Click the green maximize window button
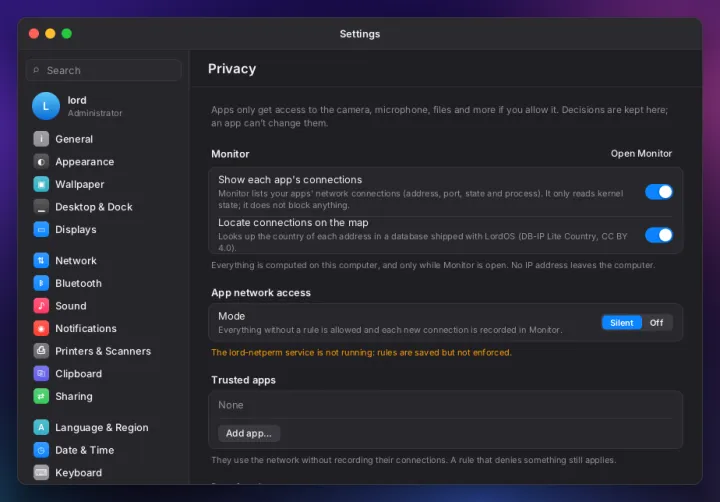 point(67,34)
